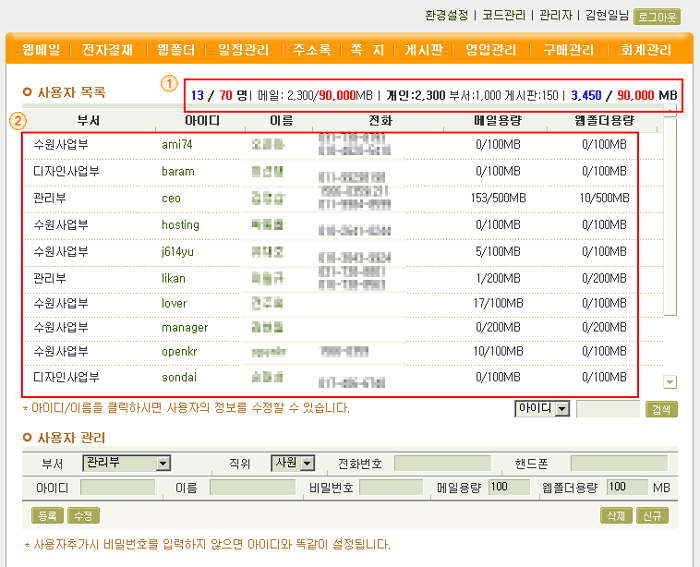This screenshot has height=567, width=700.
Task: Select user ID ceo to edit
Action: 171,198
